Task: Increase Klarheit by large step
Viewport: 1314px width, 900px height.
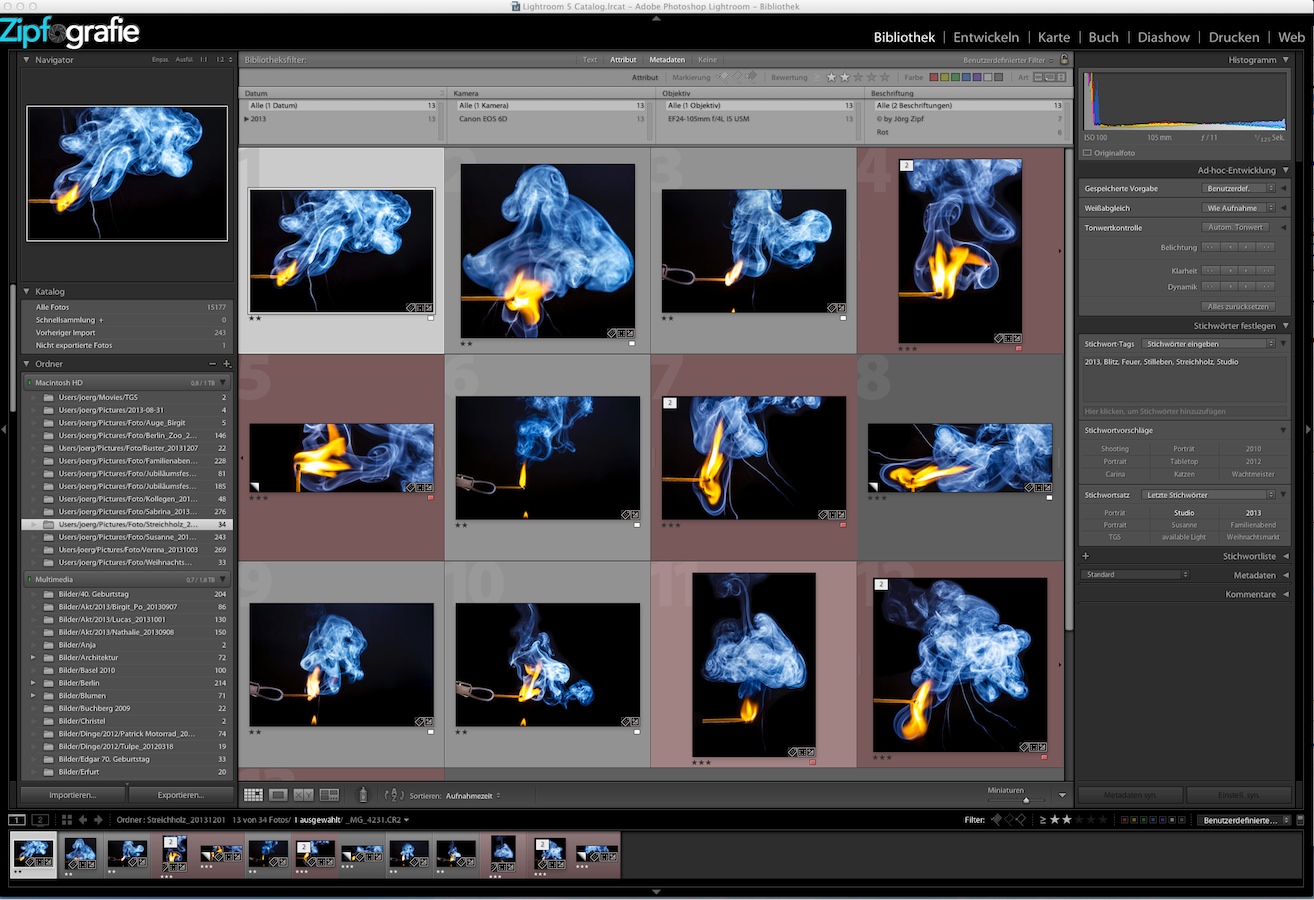Action: tap(1266, 271)
